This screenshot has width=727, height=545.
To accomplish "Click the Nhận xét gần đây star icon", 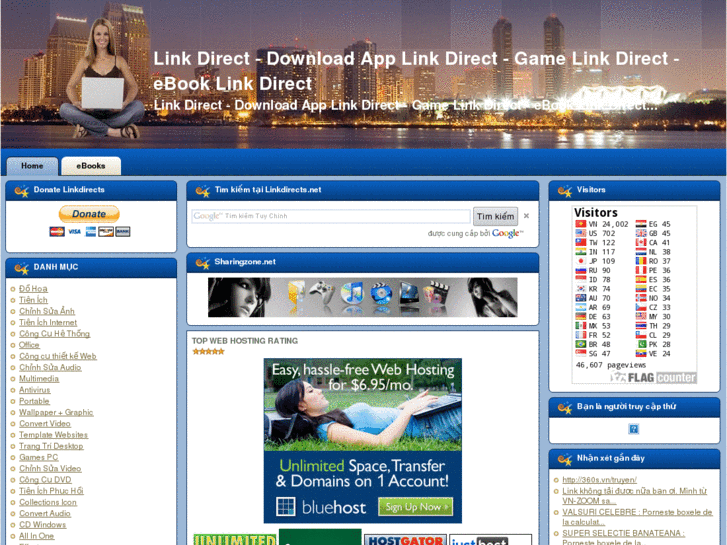I will 565,459.
